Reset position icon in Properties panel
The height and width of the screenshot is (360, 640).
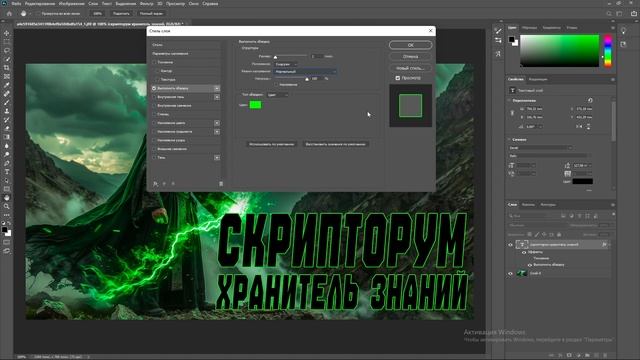[590, 100]
